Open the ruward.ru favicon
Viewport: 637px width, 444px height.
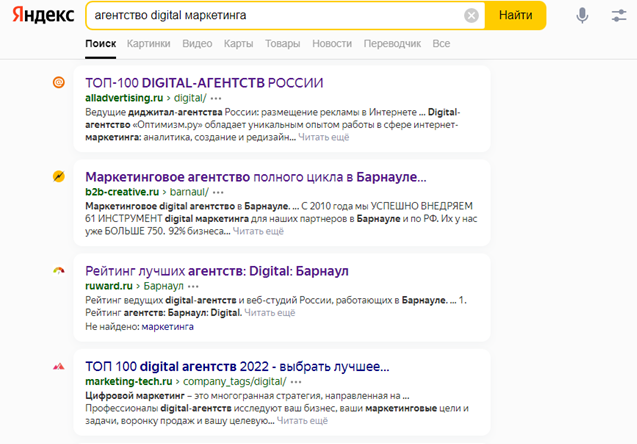59,271
